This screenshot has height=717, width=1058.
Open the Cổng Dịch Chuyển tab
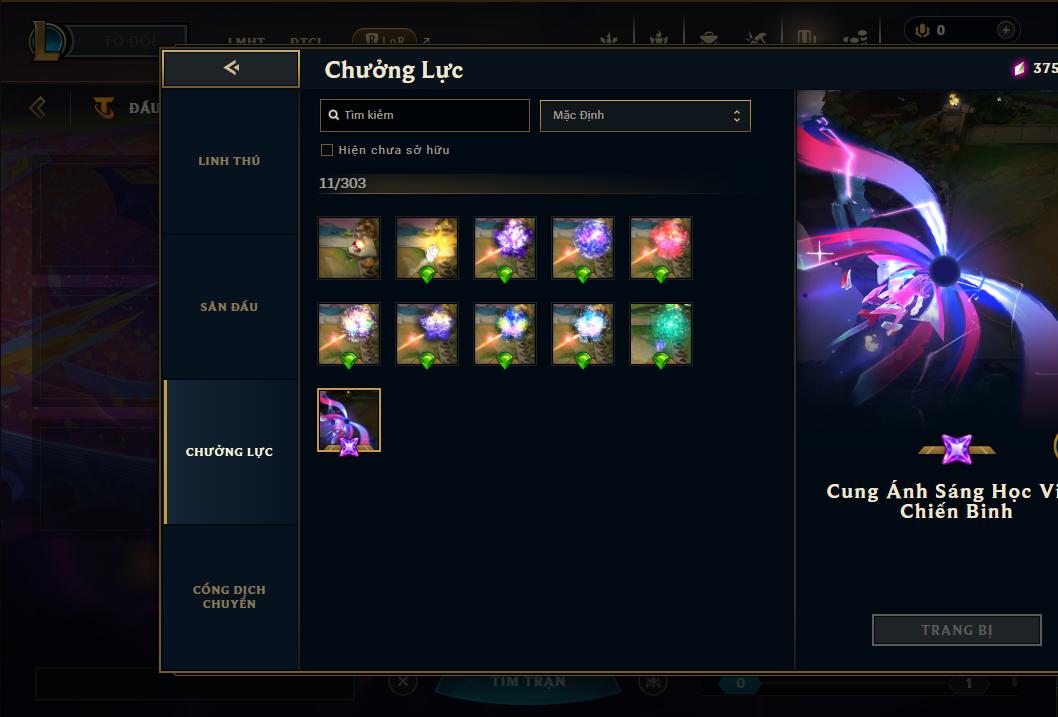click(229, 597)
